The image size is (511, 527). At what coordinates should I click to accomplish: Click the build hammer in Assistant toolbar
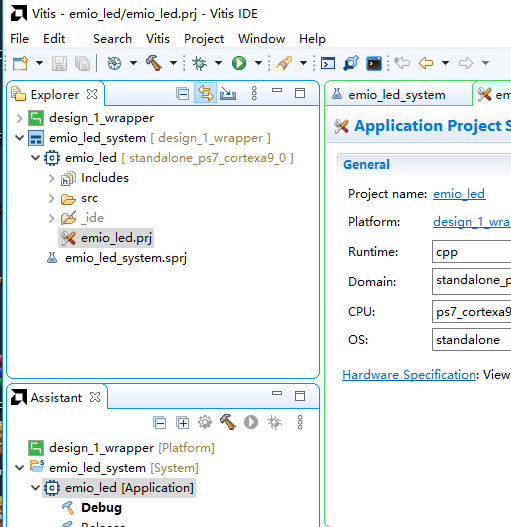[x=228, y=422]
